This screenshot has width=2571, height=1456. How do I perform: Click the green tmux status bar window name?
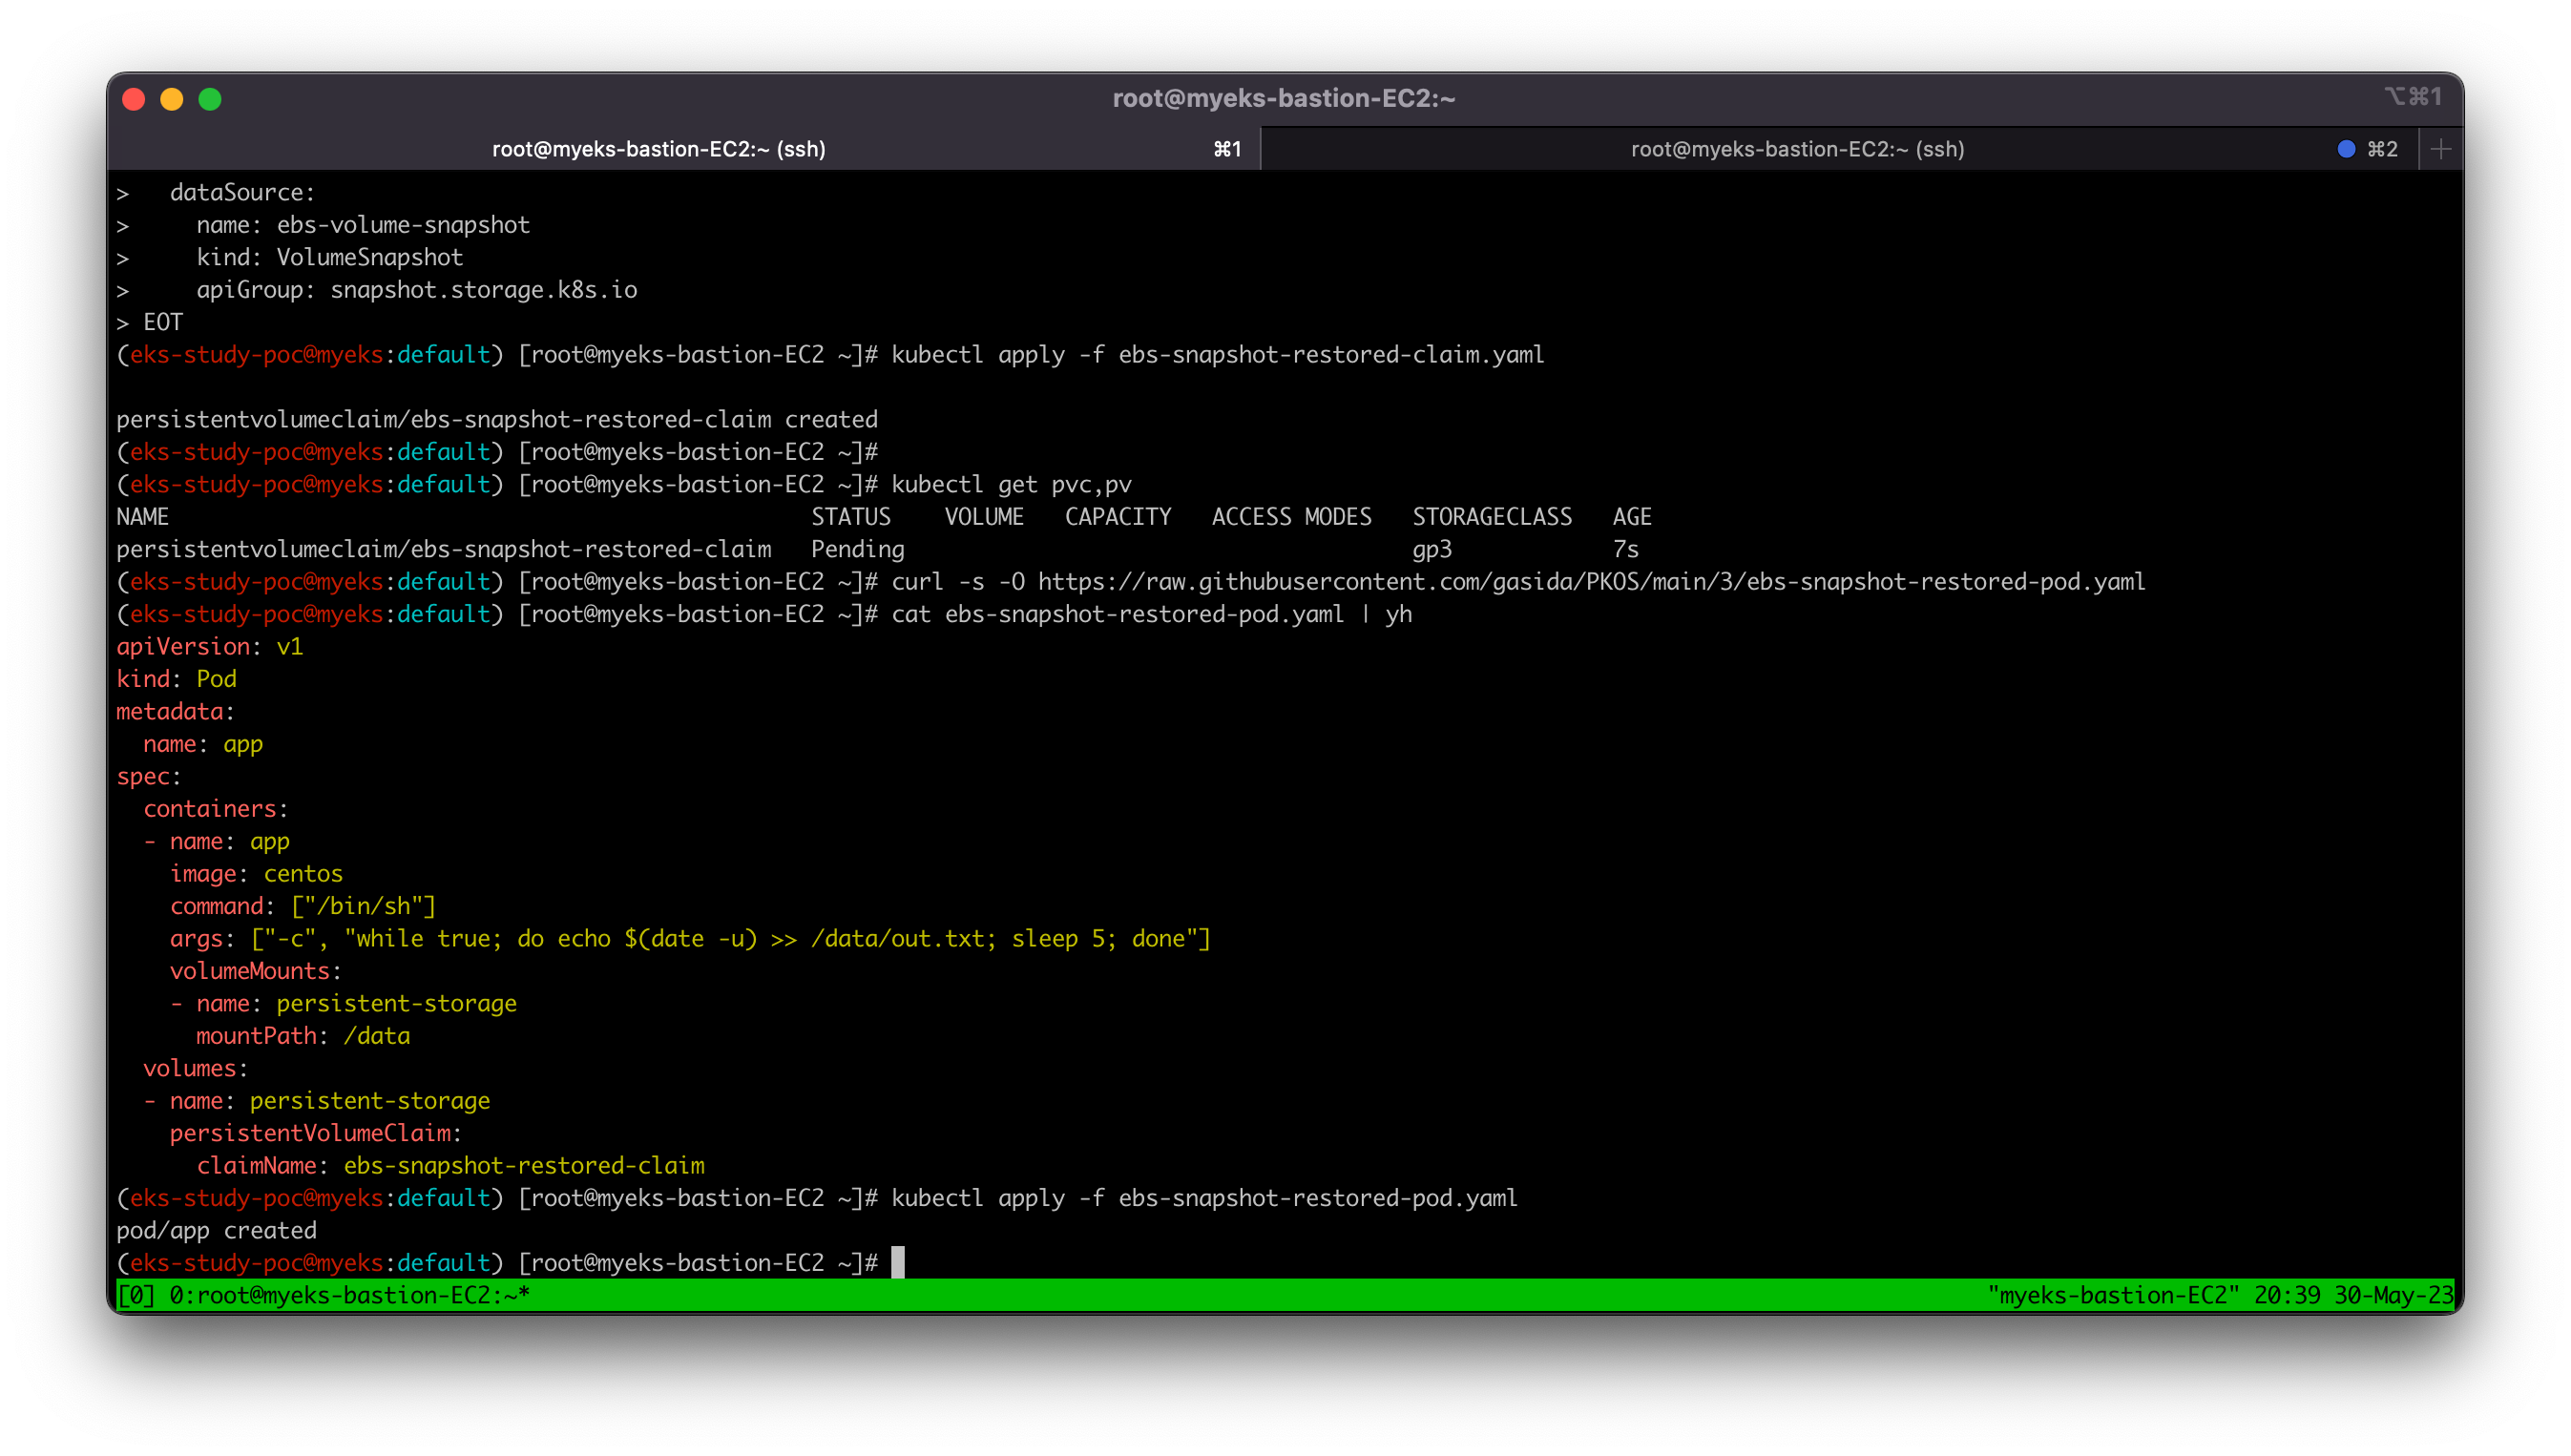[x=348, y=1296]
